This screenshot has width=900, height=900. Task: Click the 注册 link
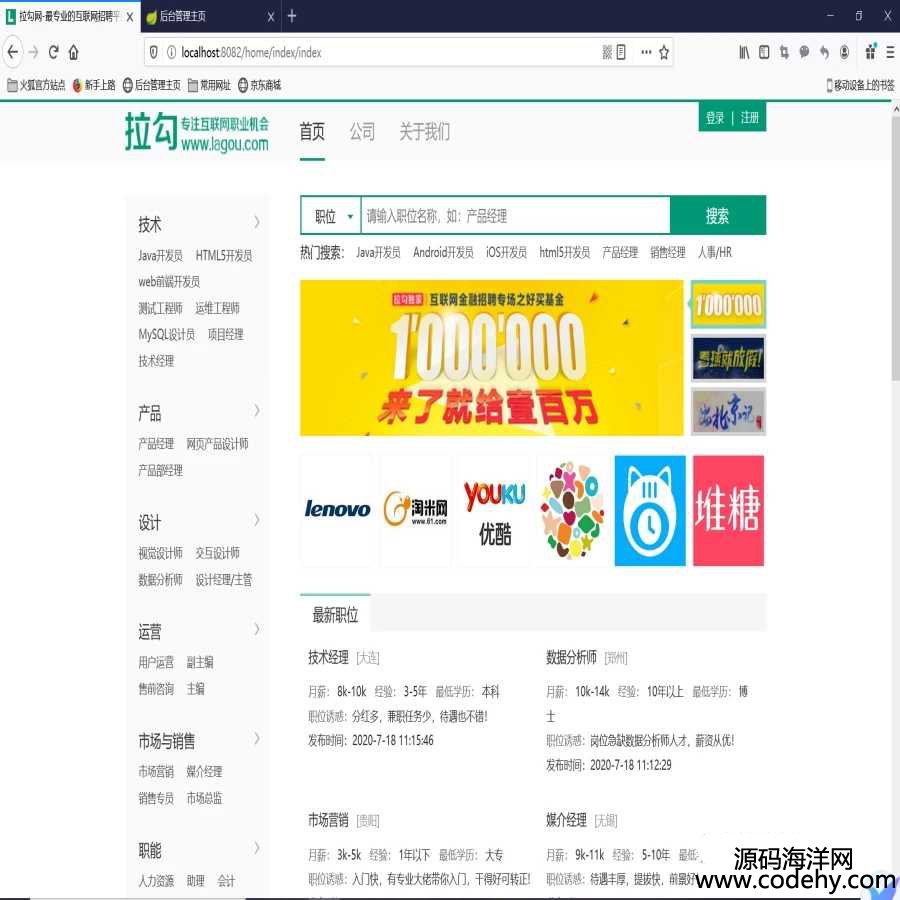coord(750,118)
